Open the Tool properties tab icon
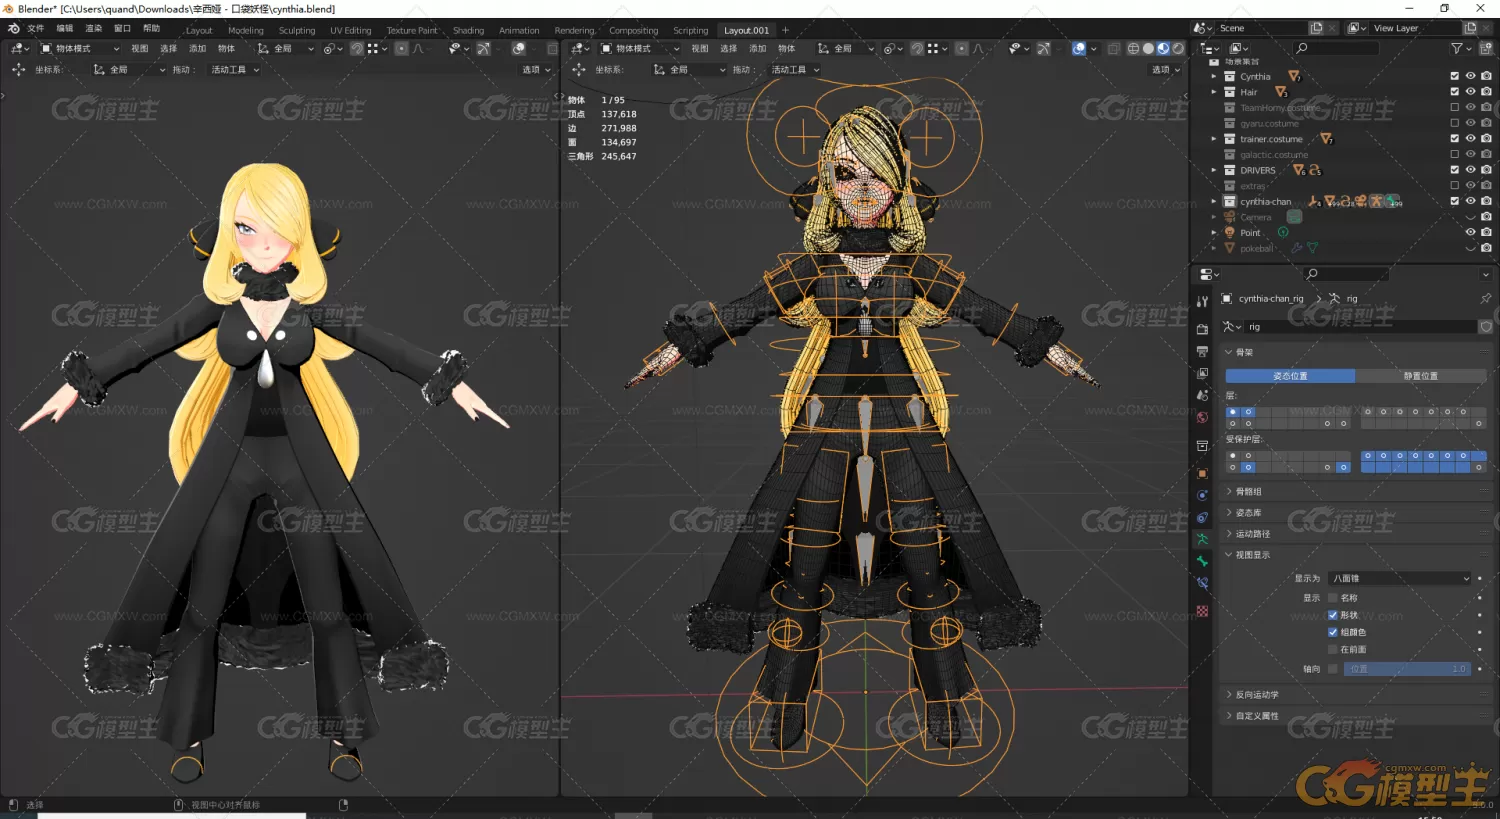The height and width of the screenshot is (819, 1500). pos(1202,301)
